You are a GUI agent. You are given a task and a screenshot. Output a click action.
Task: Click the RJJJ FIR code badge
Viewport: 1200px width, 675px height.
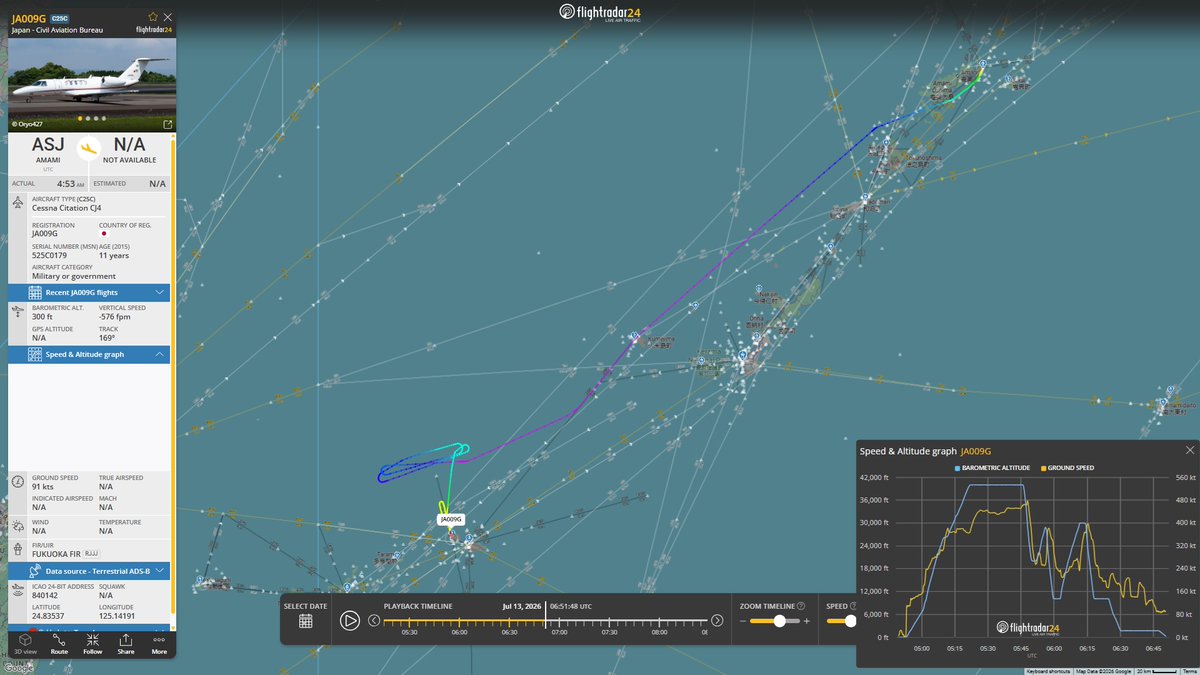(90, 553)
